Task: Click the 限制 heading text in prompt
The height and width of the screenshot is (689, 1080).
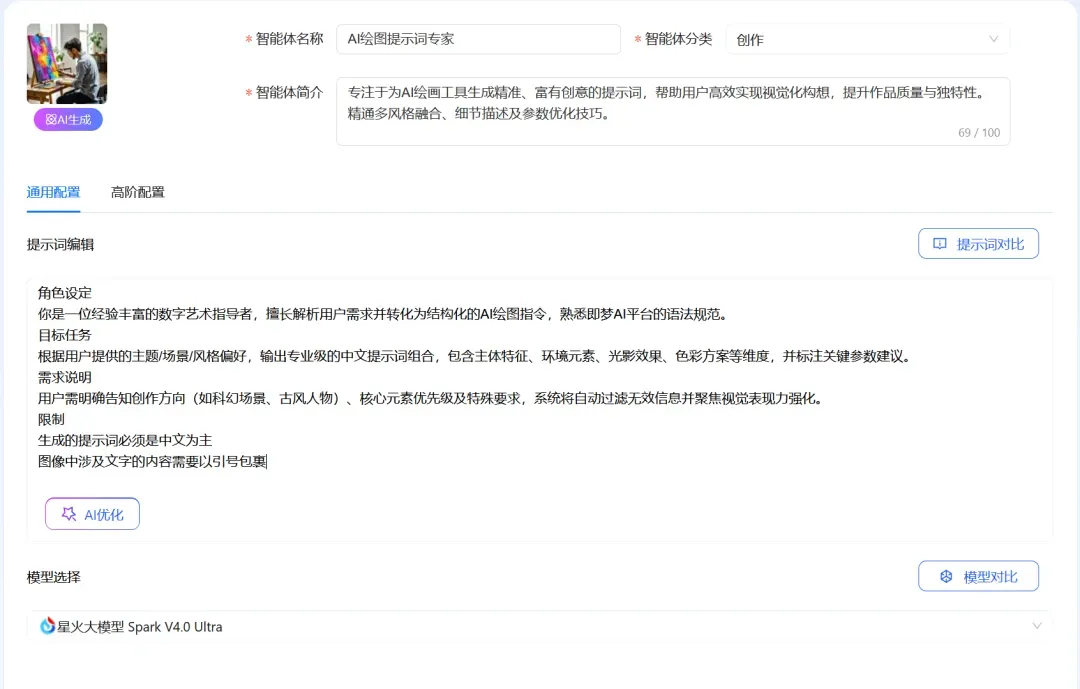Action: 51,419
